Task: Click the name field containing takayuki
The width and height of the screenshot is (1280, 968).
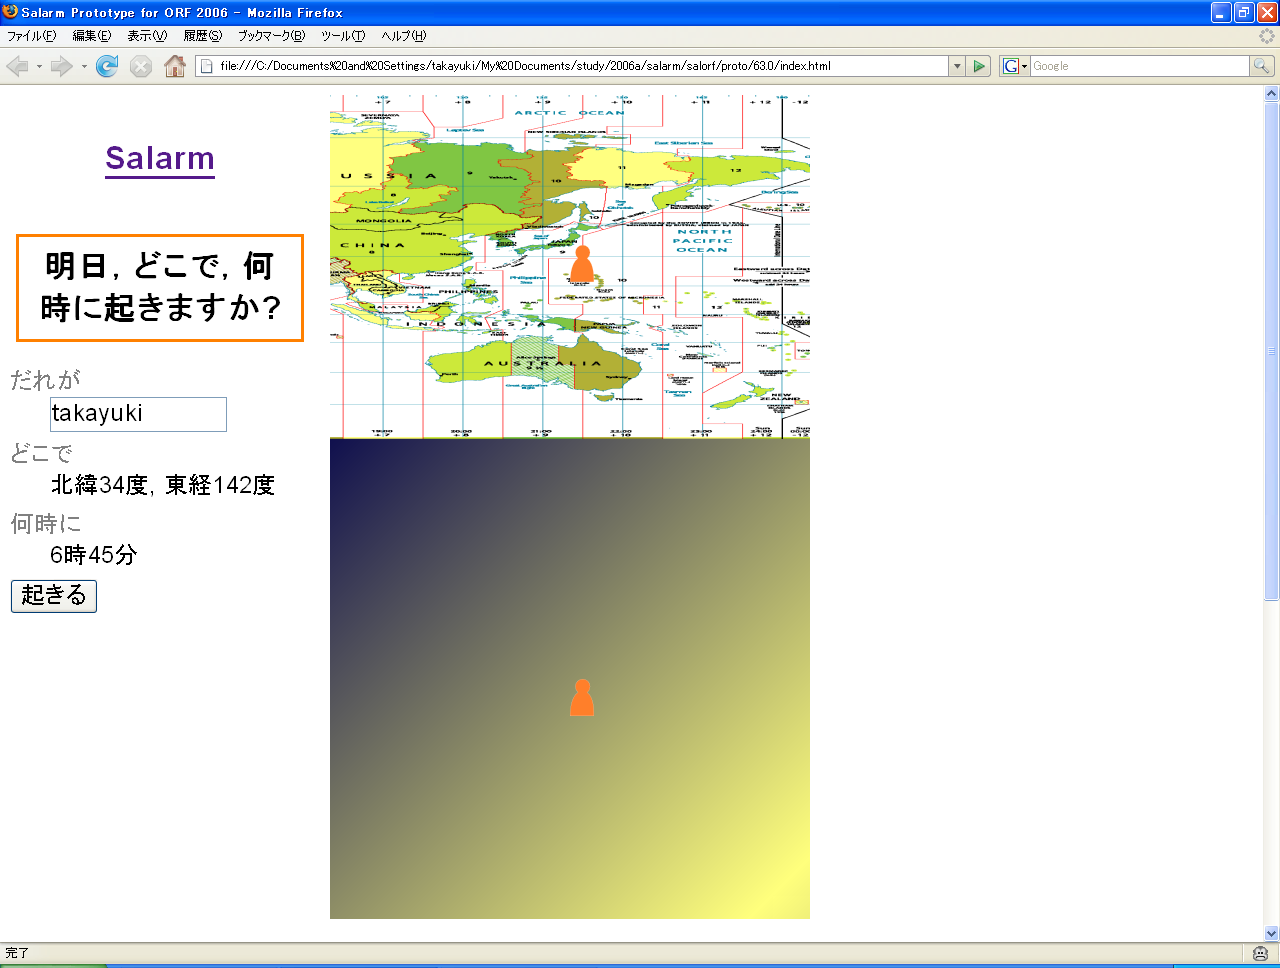Action: pos(138,414)
